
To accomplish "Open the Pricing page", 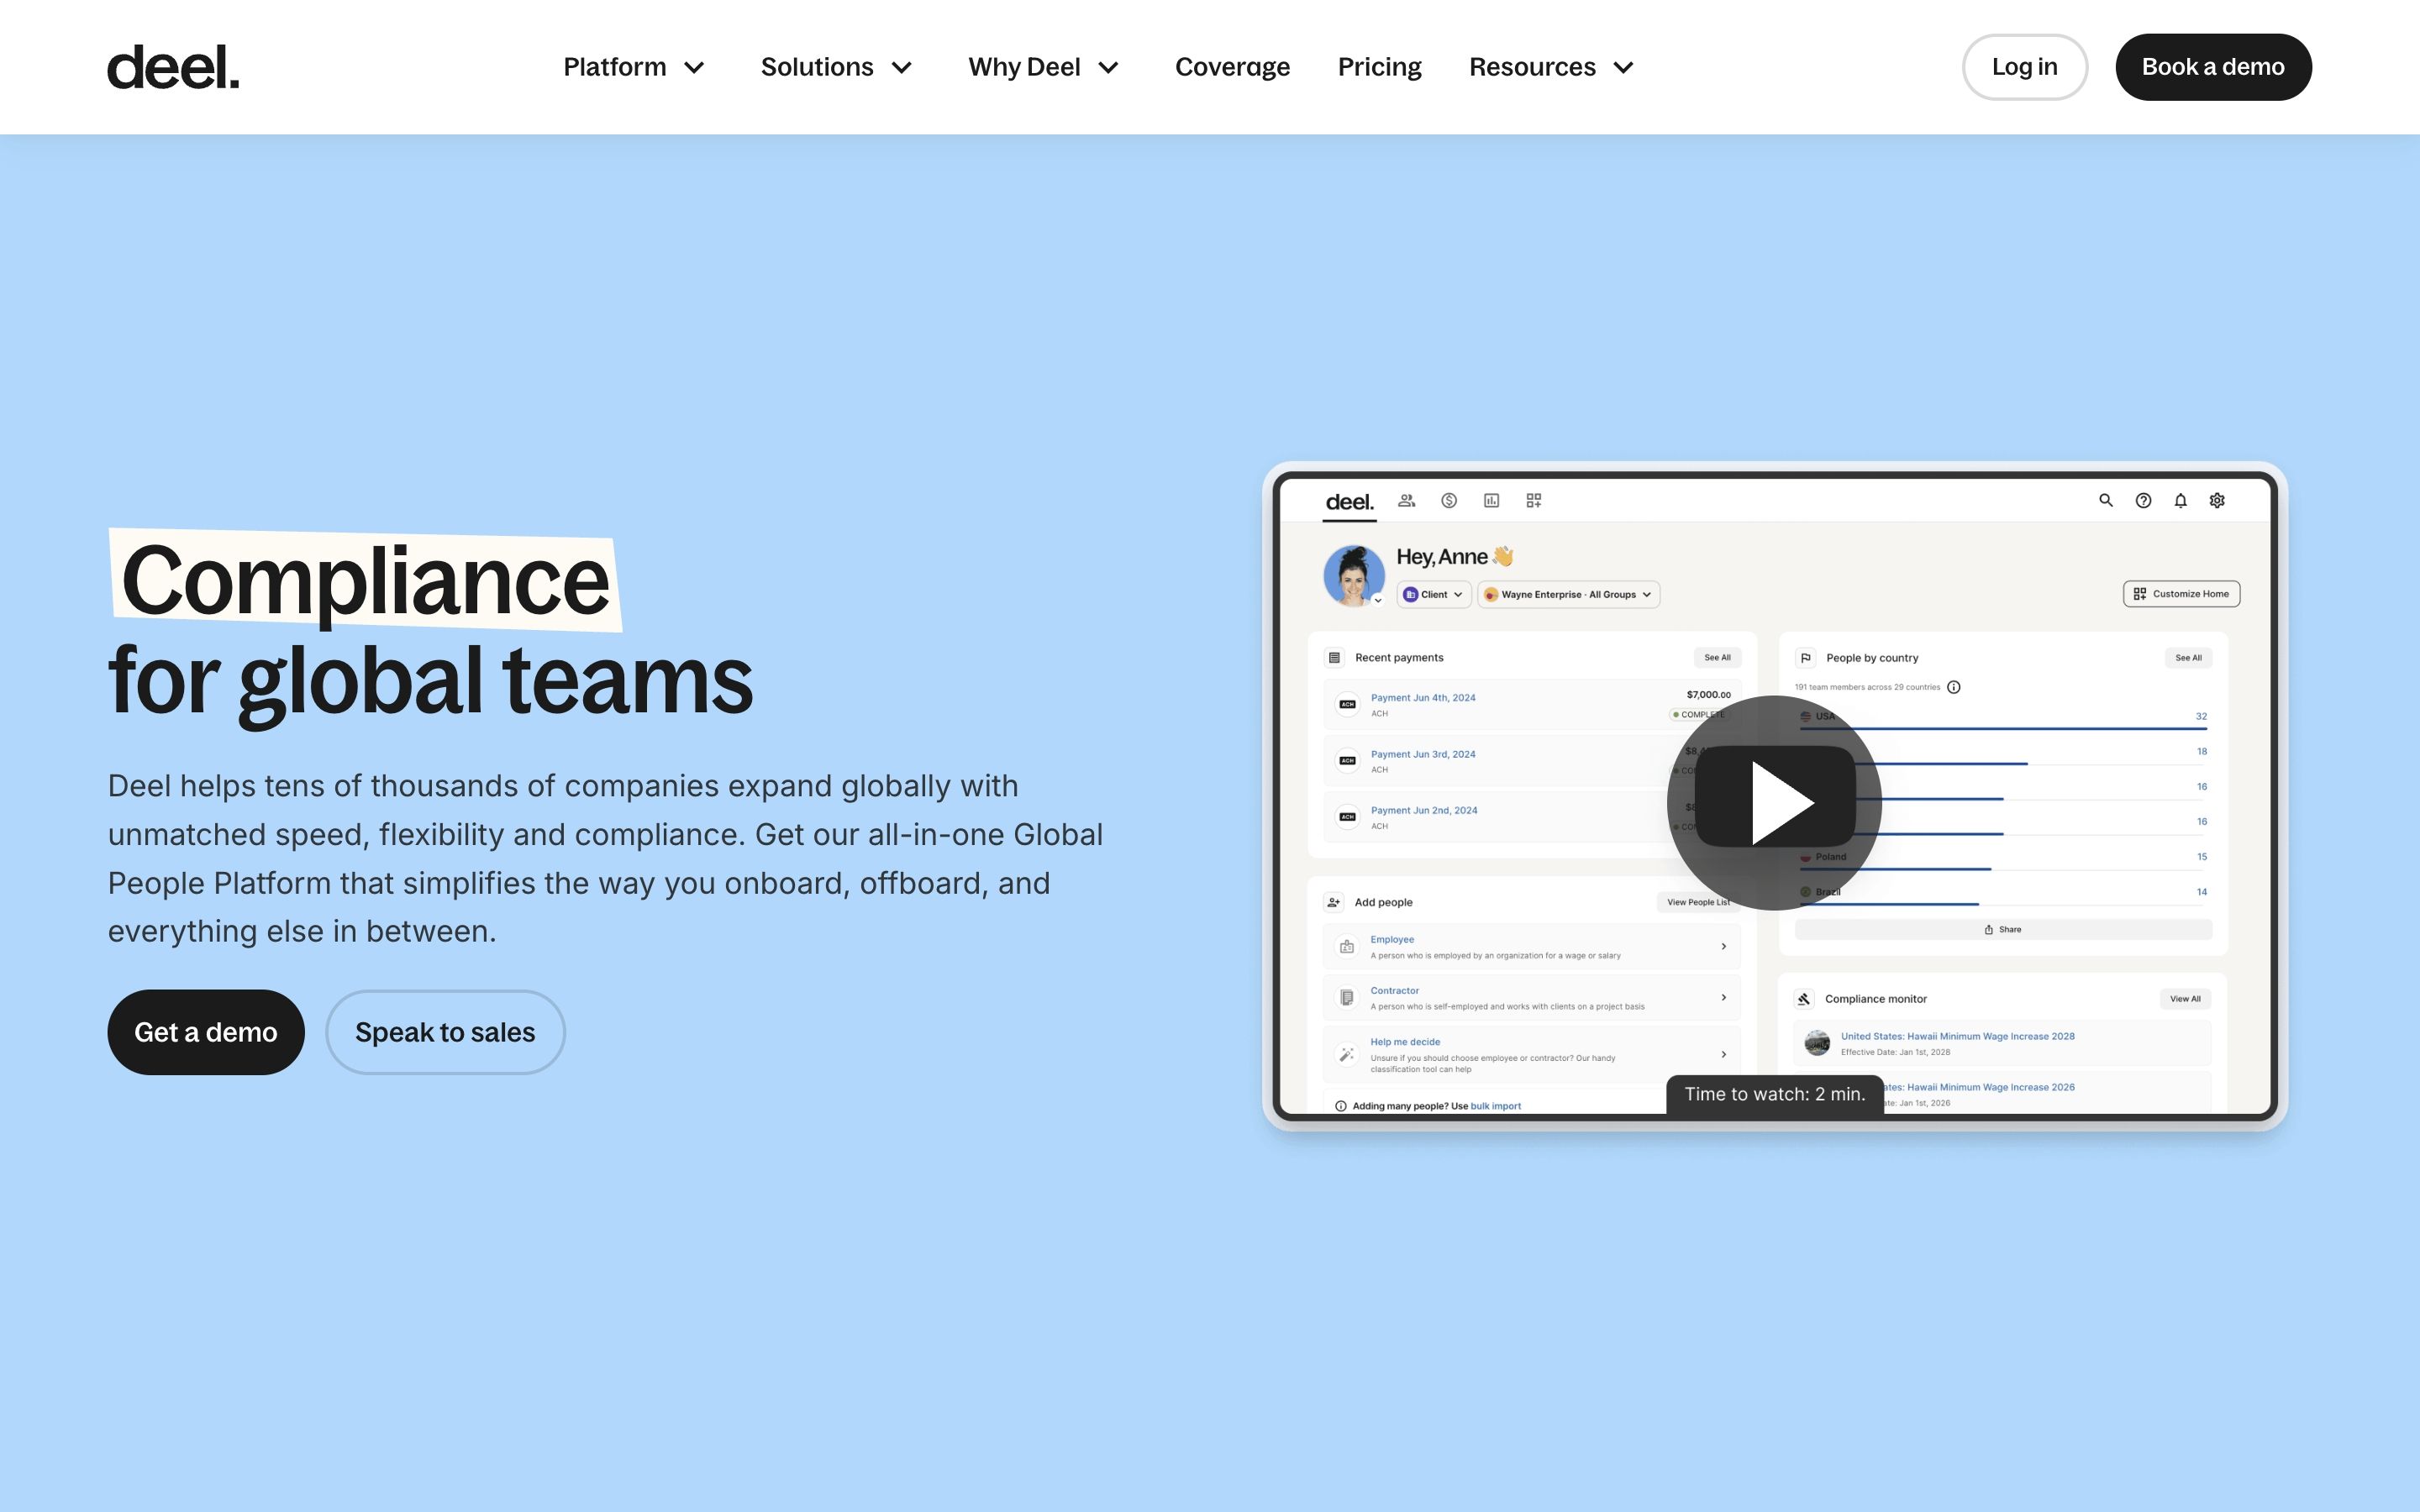I will point(1379,67).
